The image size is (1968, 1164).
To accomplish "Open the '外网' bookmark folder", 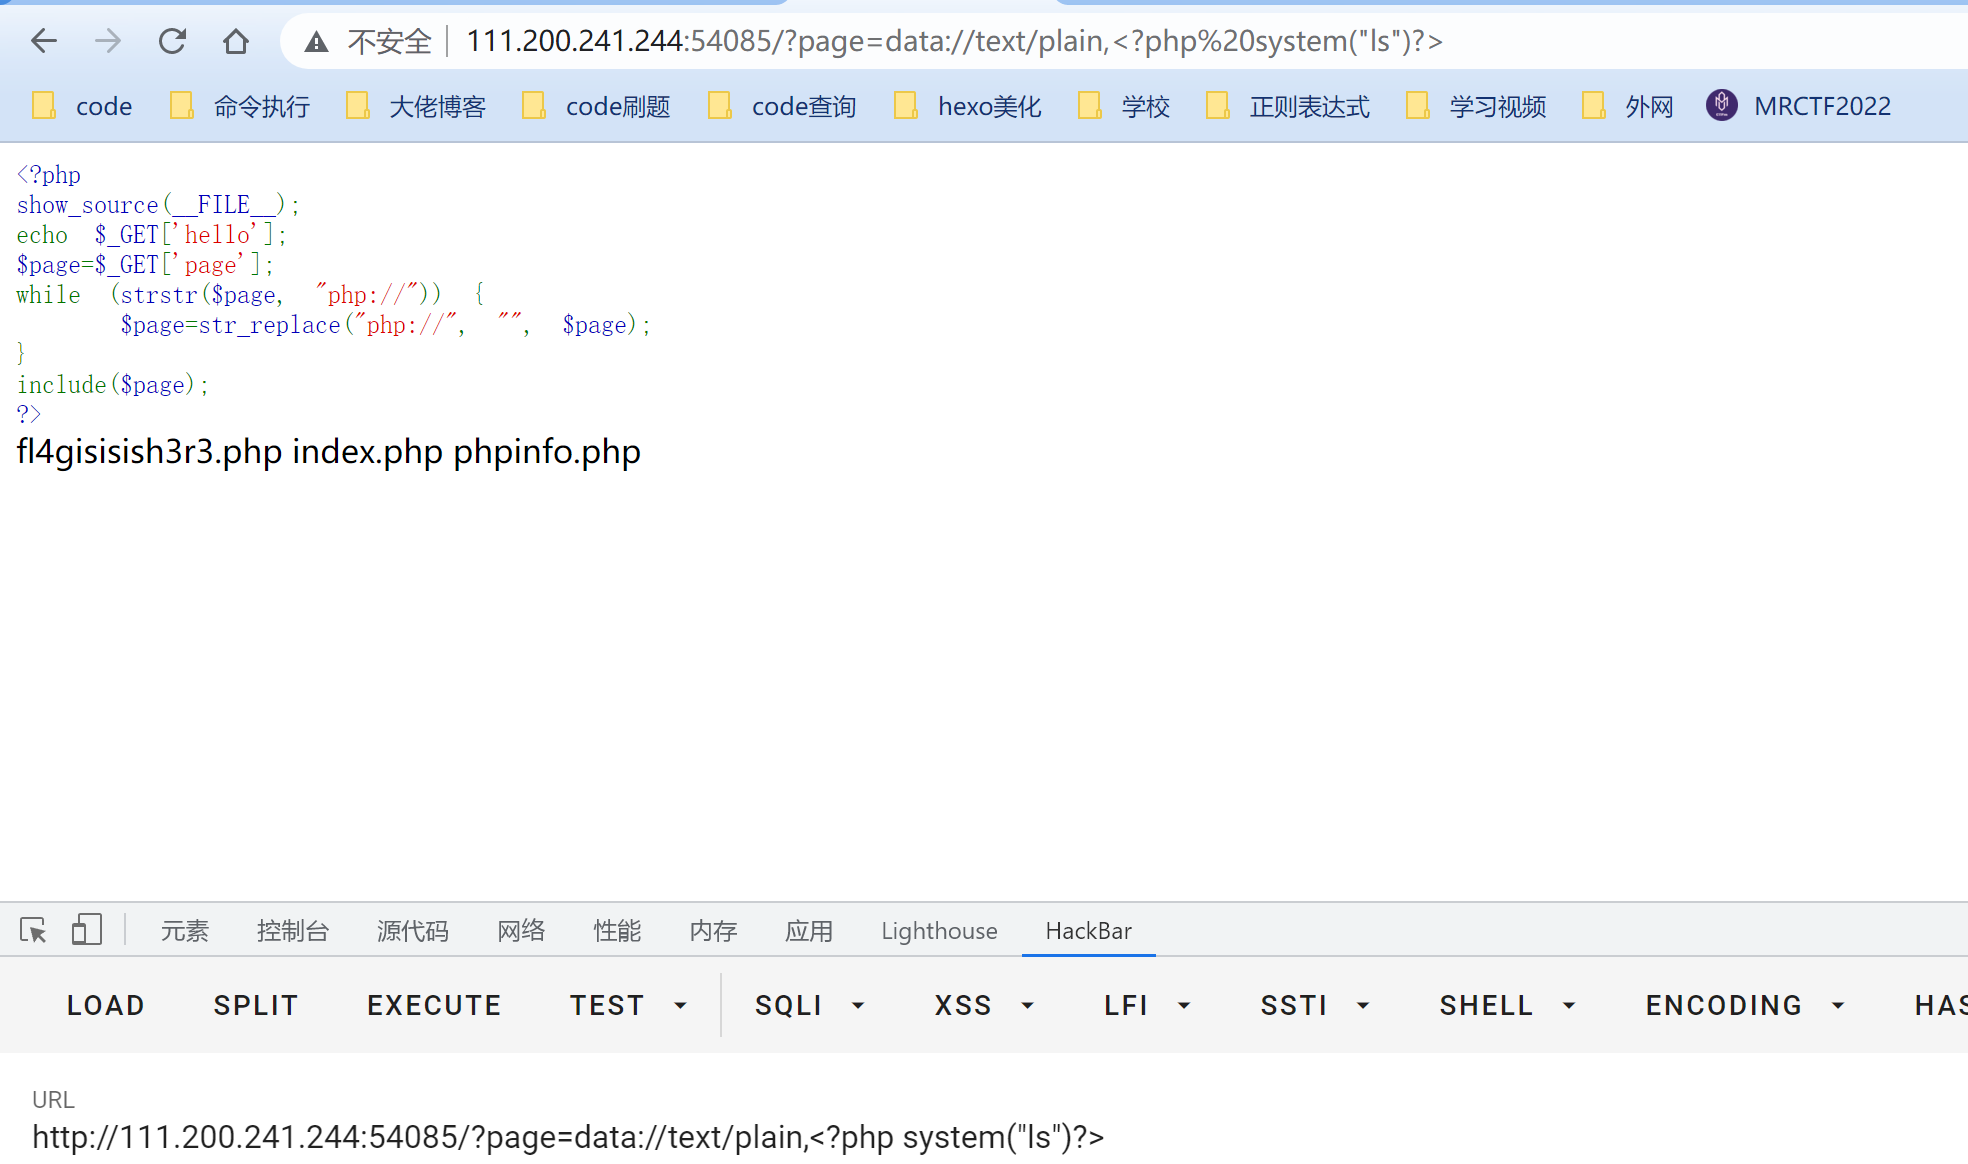I will (x=1628, y=106).
